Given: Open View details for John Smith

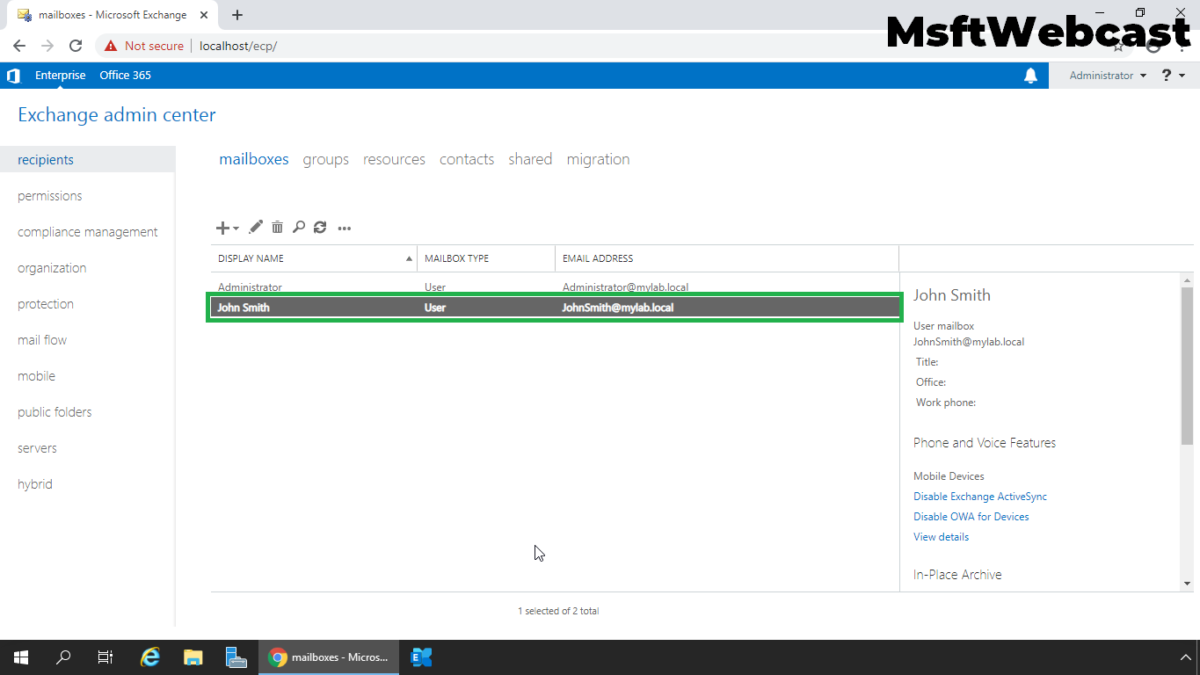Looking at the screenshot, I should pyautogui.click(x=940, y=537).
